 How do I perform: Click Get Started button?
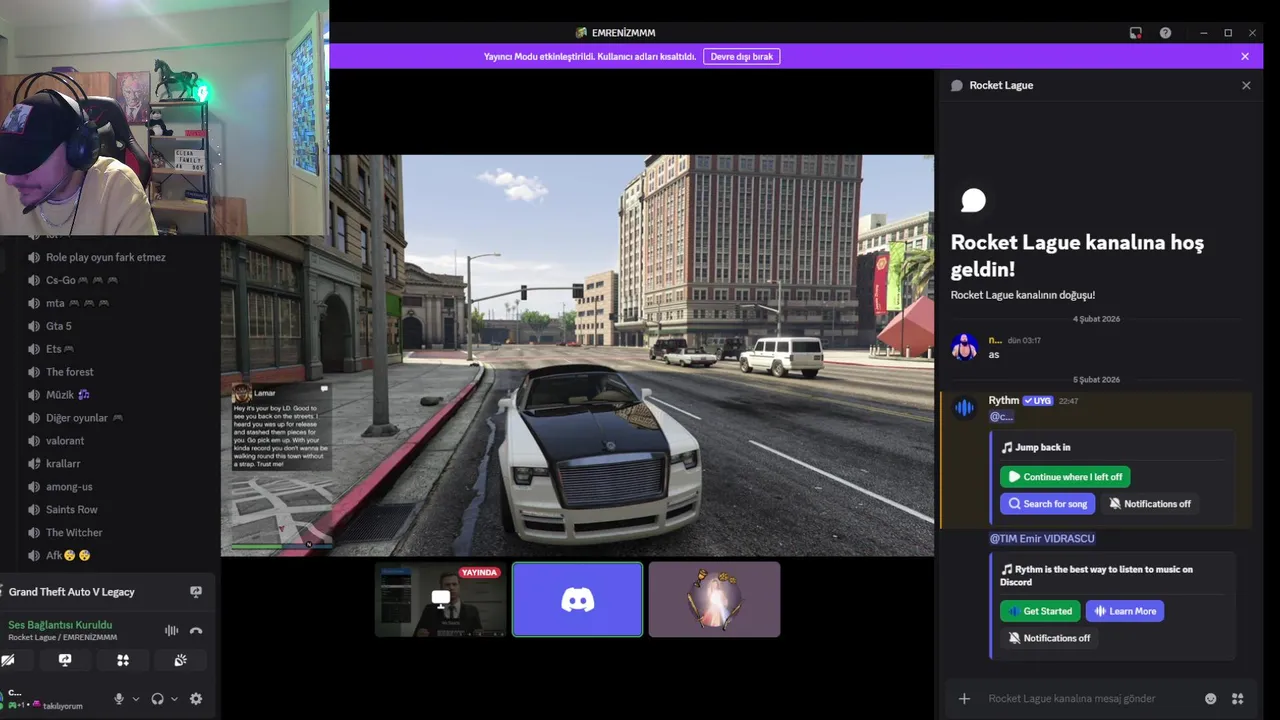pyautogui.click(x=1040, y=611)
